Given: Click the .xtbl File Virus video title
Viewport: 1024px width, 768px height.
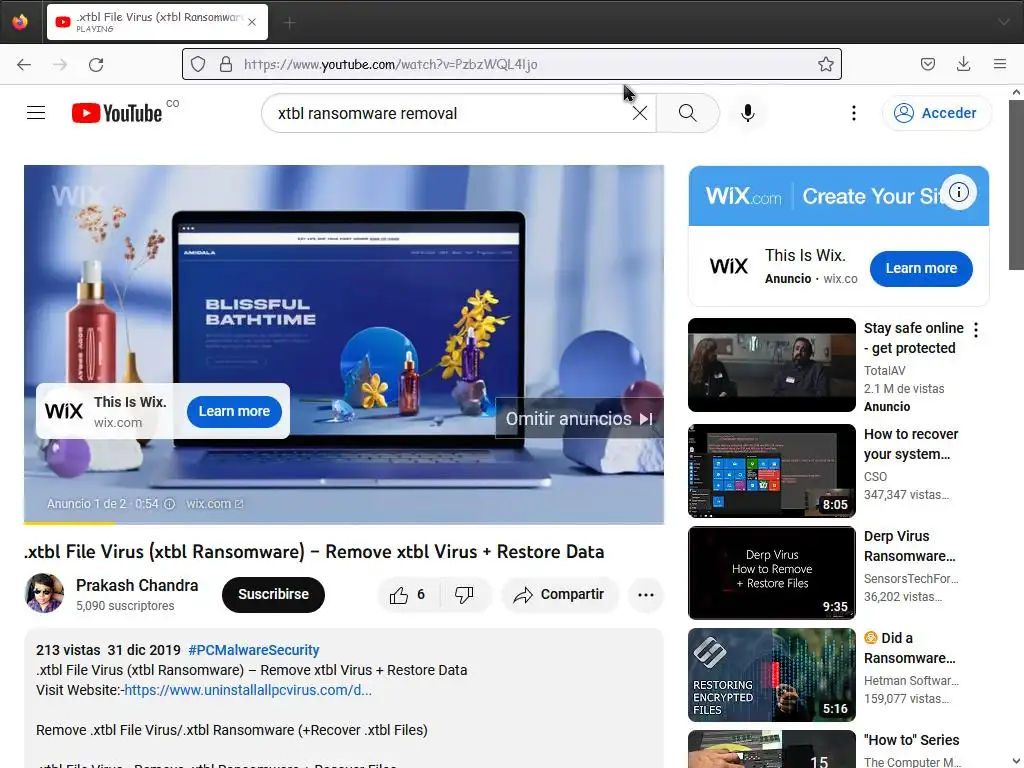Looking at the screenshot, I should [314, 552].
